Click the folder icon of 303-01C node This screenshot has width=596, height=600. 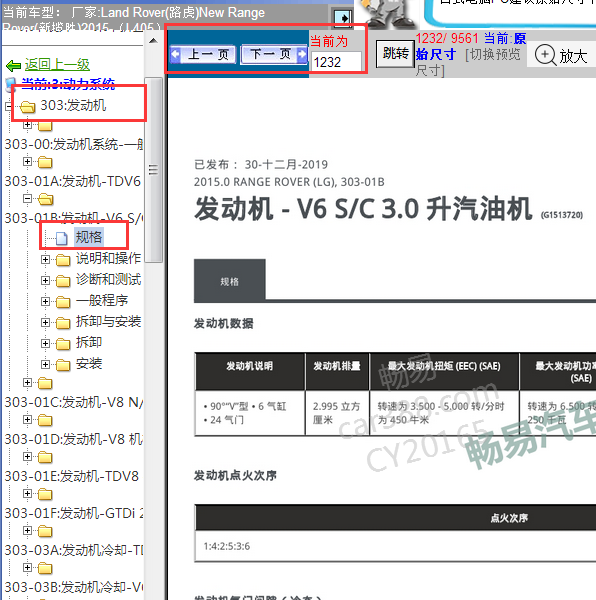46,383
